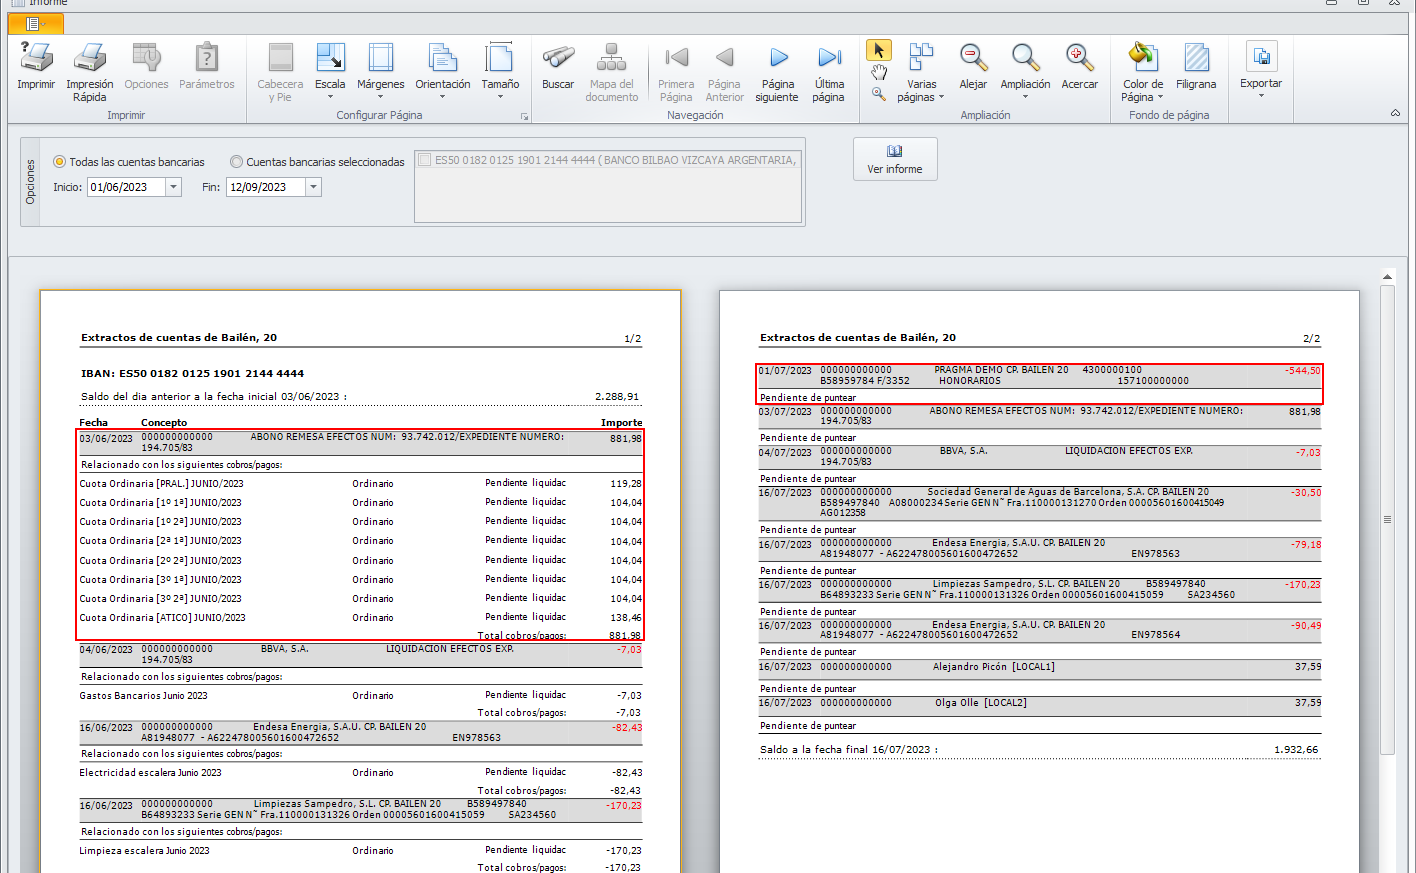Click the Ver informe button
1416x873 pixels.
tap(895, 159)
